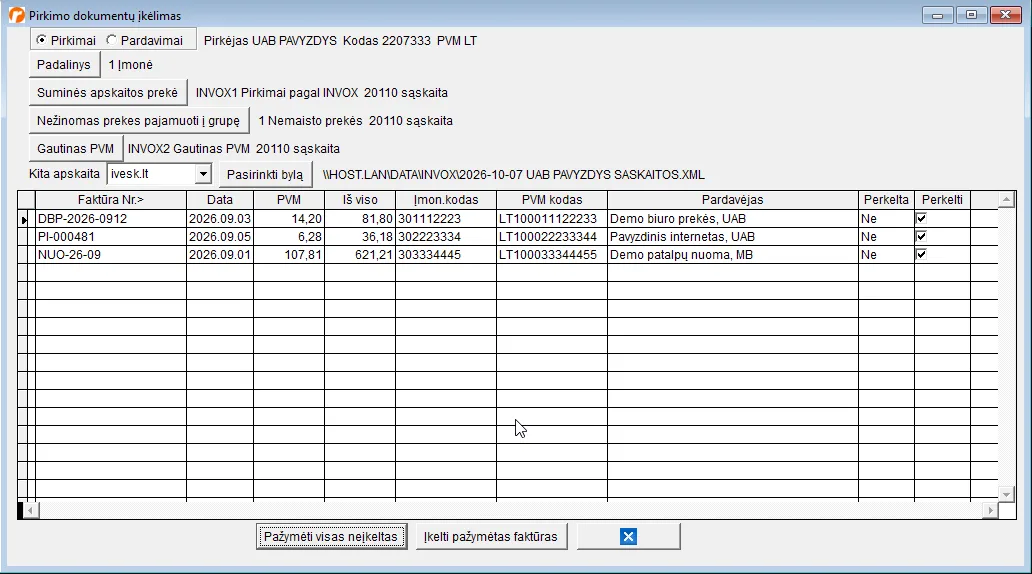Click the horizontal scrollbar right arrow
This screenshot has width=1032, height=574.
[991, 510]
